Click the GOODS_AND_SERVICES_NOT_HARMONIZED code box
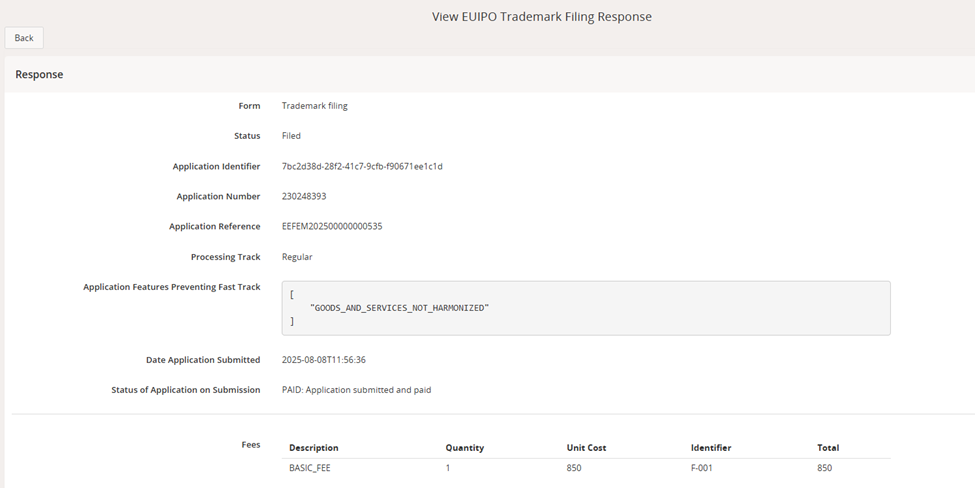 pyautogui.click(x=586, y=308)
